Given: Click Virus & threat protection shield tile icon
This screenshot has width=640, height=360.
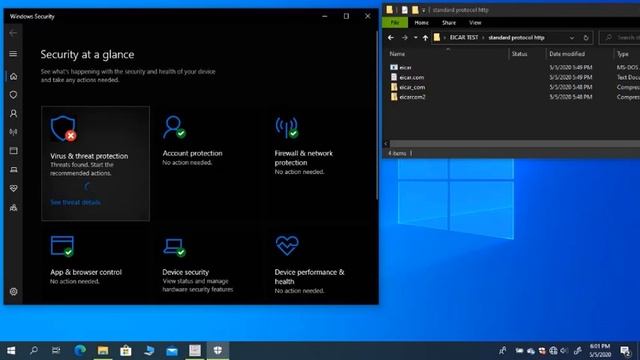Looking at the screenshot, I should click(64, 129).
